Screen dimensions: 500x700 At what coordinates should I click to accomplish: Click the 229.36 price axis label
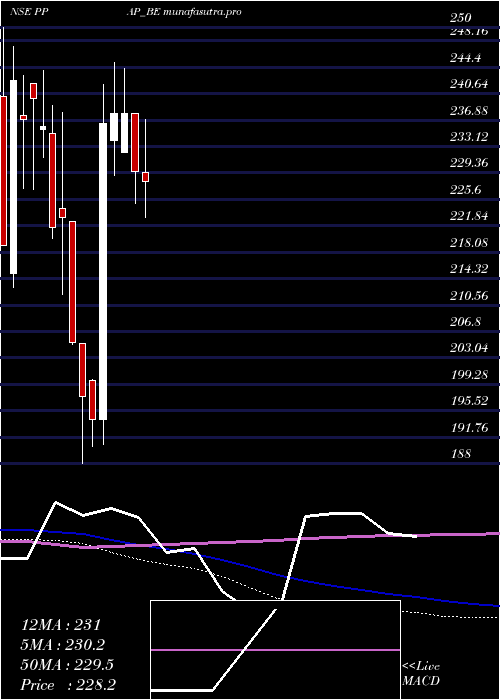pos(469,163)
